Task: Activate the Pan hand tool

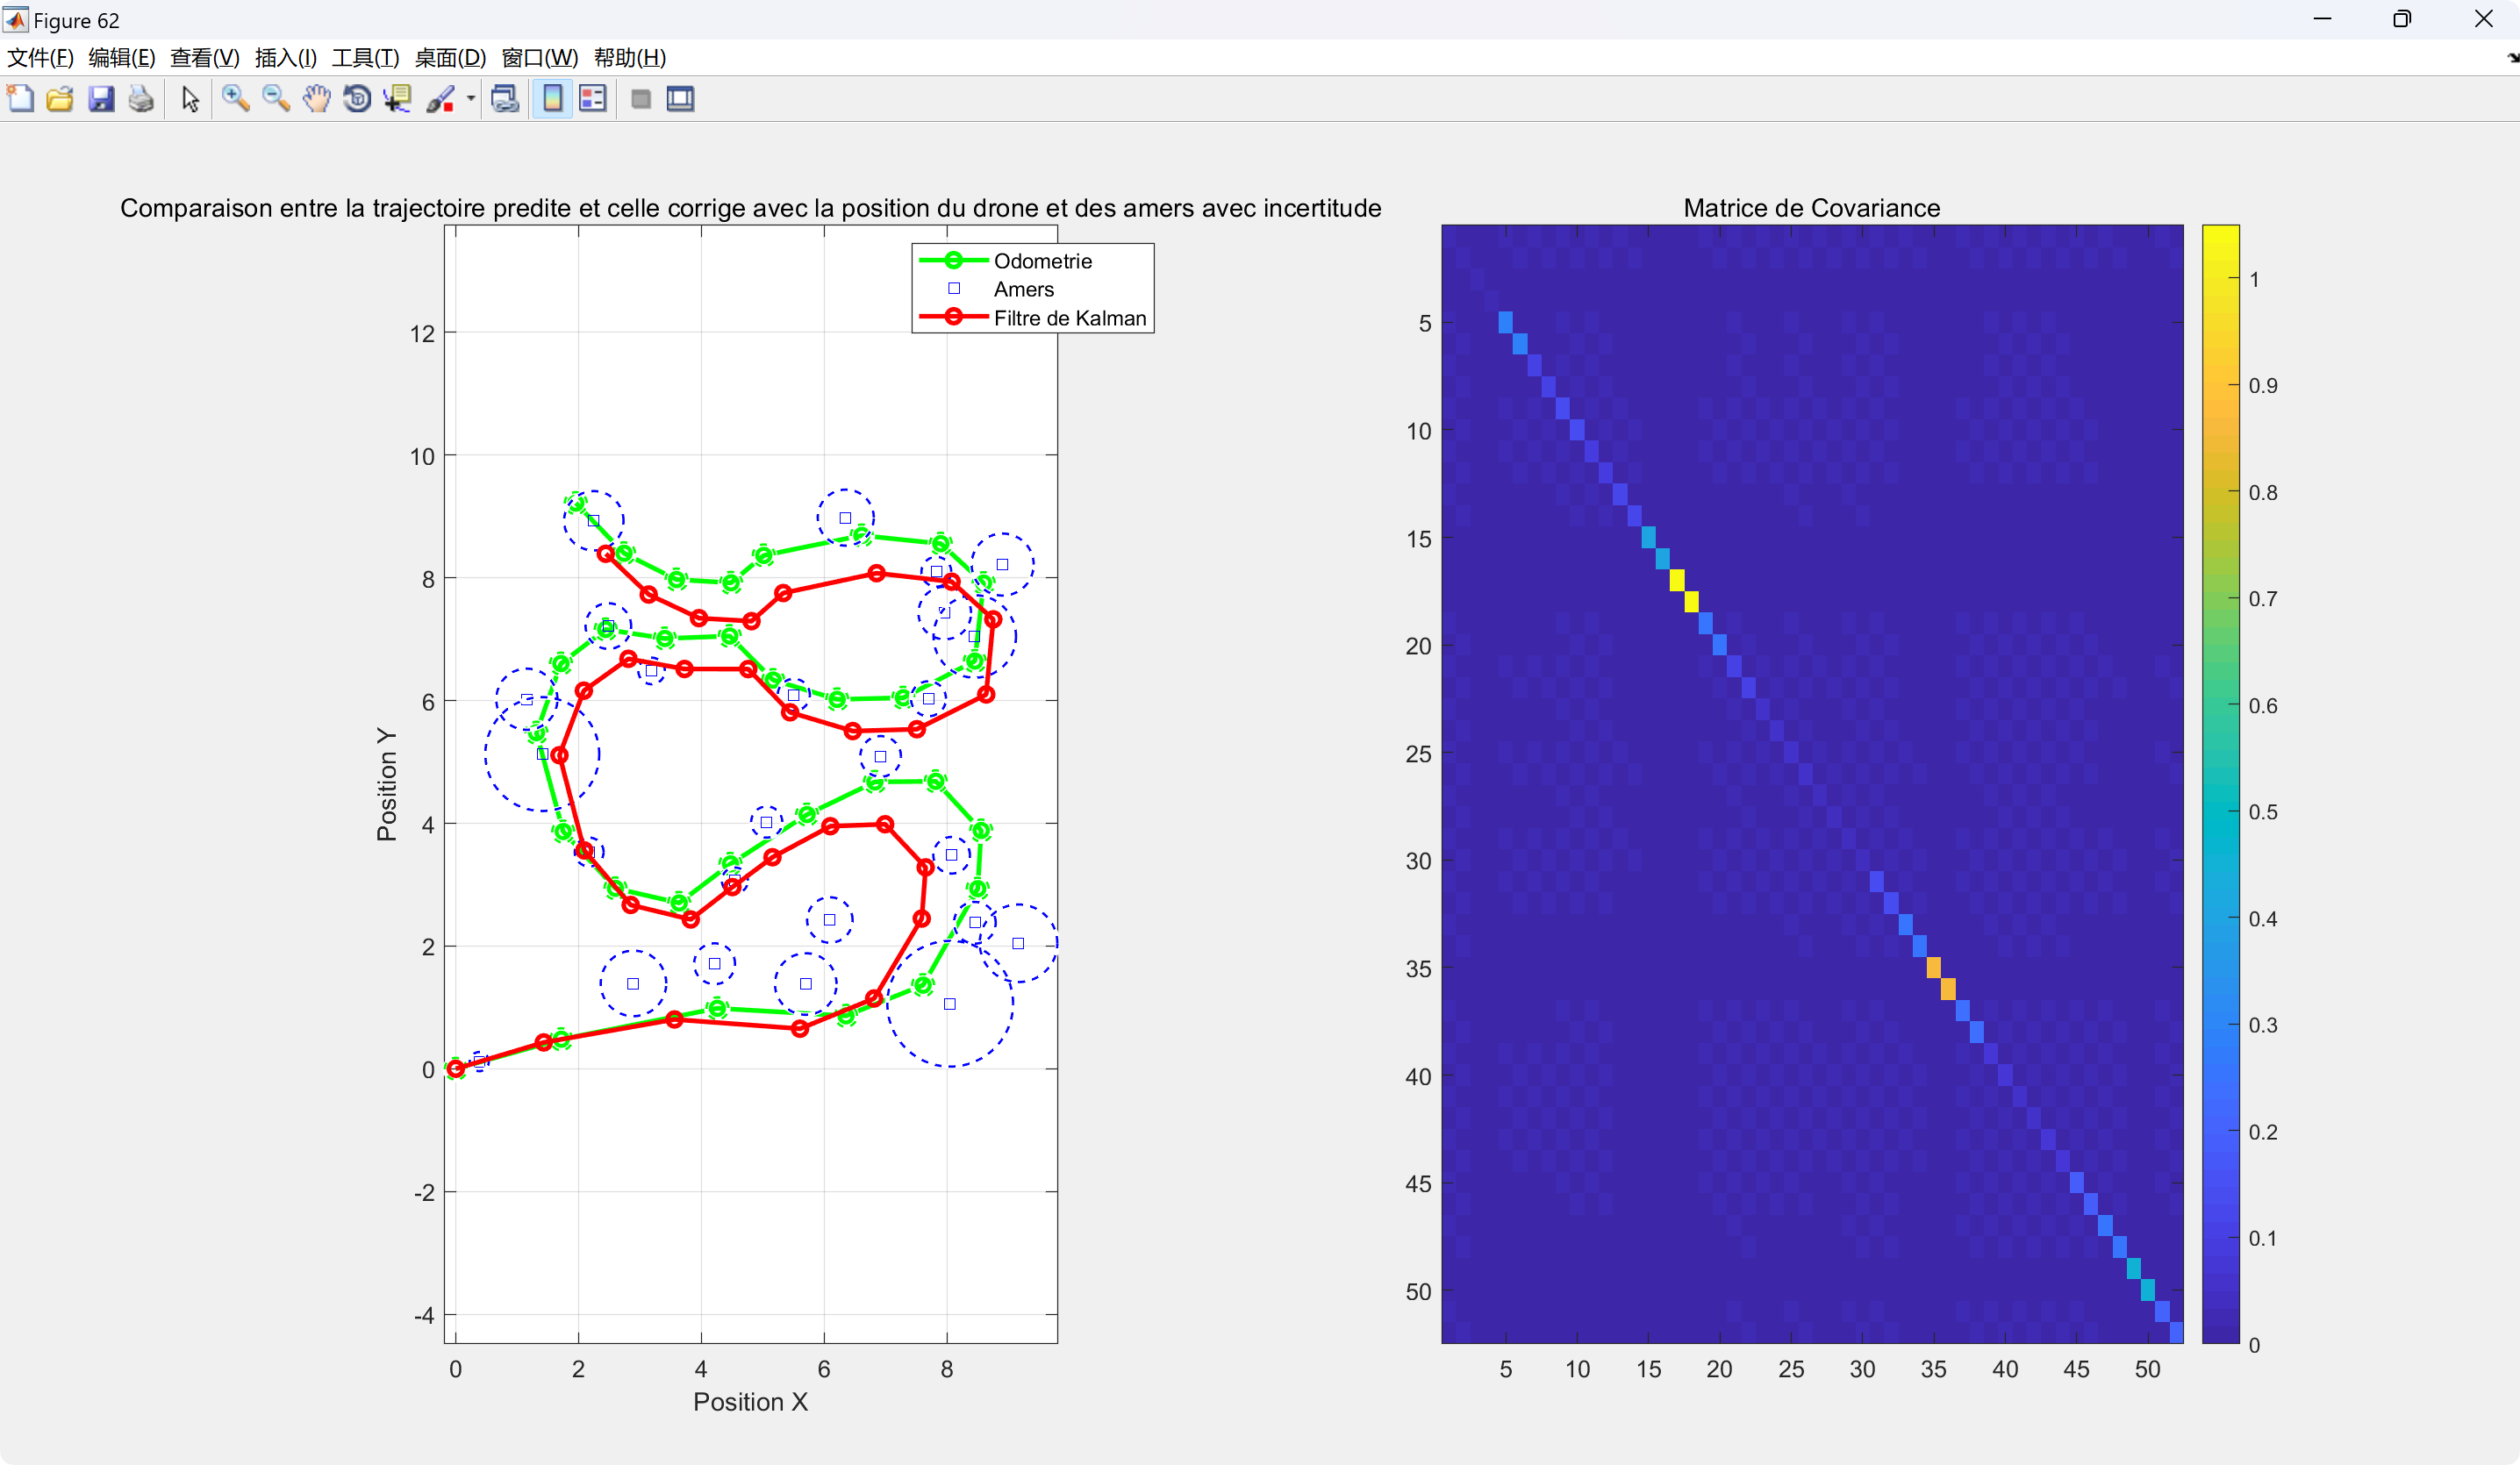Action: [316, 99]
